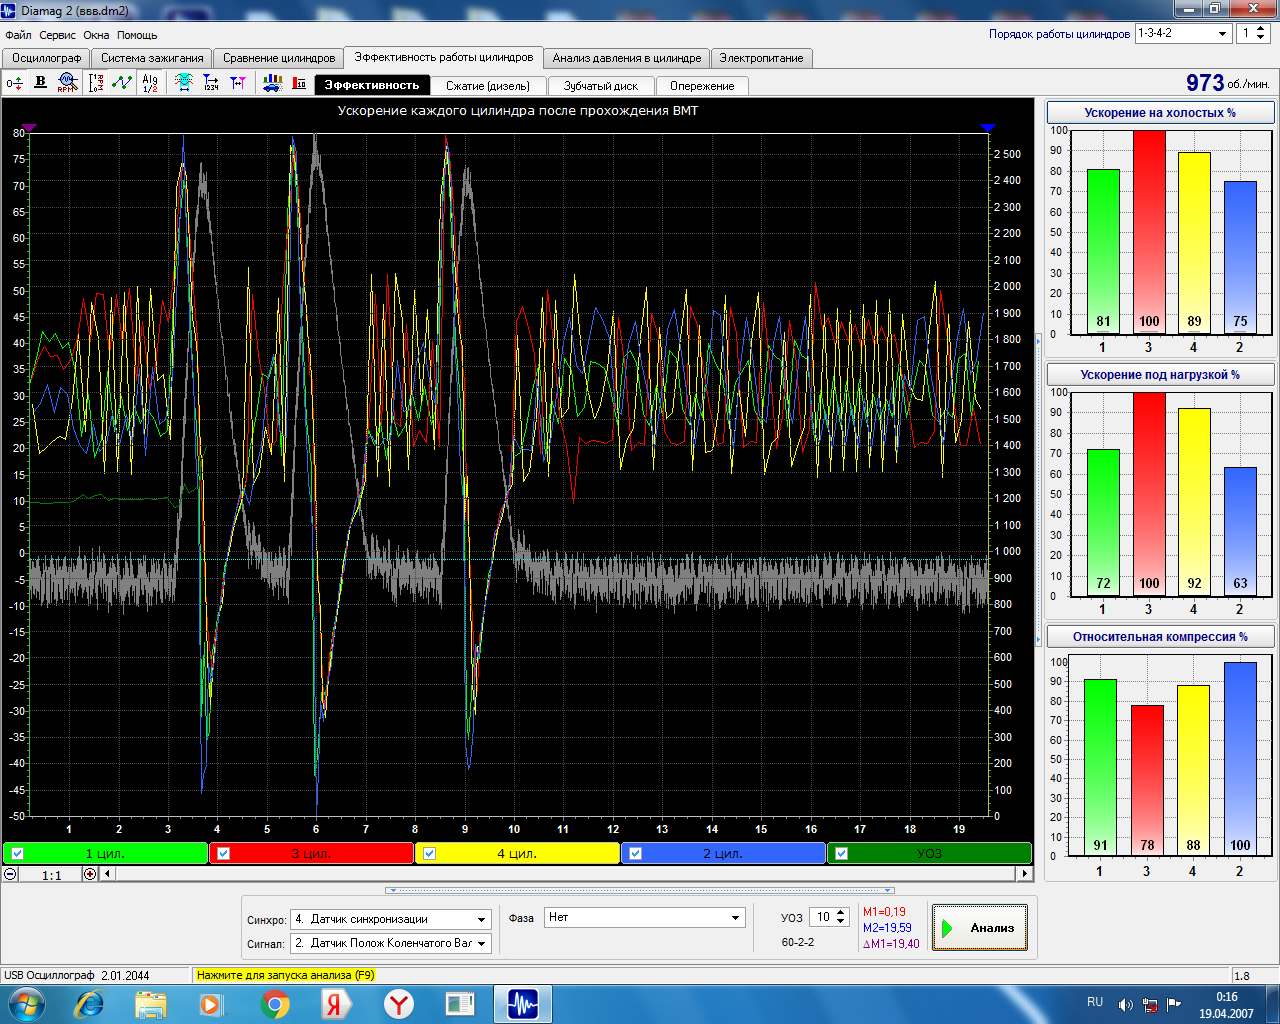
Task: Click the media player taskbar icon
Action: (211, 1003)
